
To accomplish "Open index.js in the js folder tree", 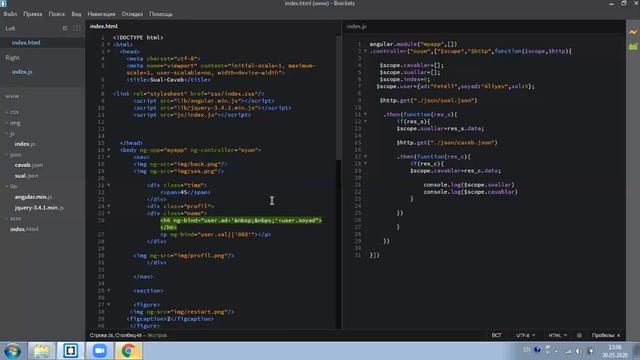I will (x=25, y=144).
